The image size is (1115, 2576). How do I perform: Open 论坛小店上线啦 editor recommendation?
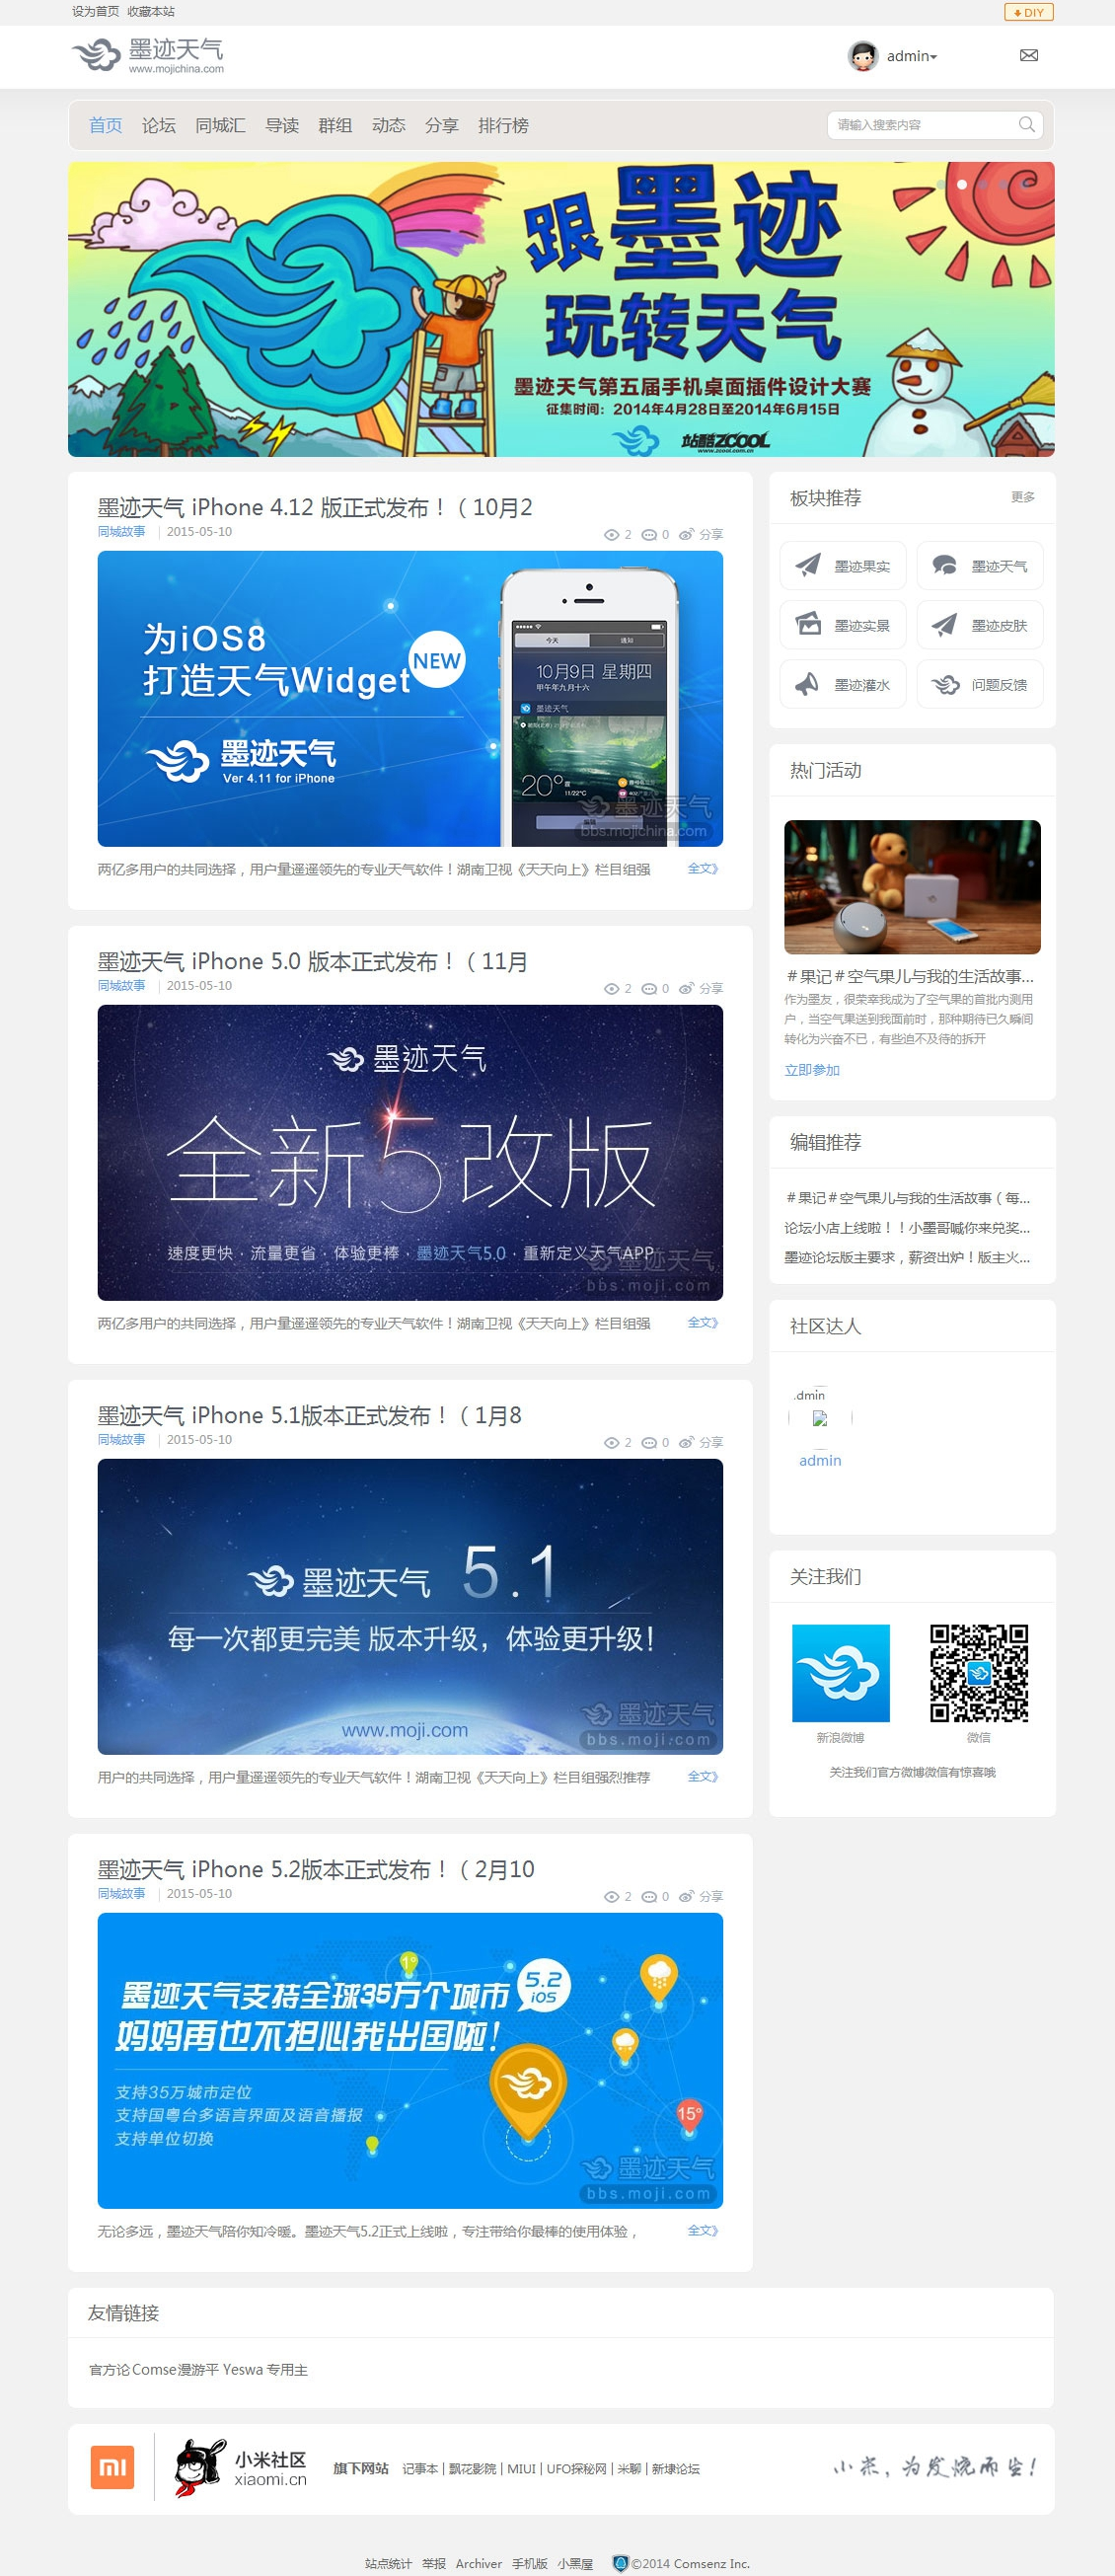907,1228
